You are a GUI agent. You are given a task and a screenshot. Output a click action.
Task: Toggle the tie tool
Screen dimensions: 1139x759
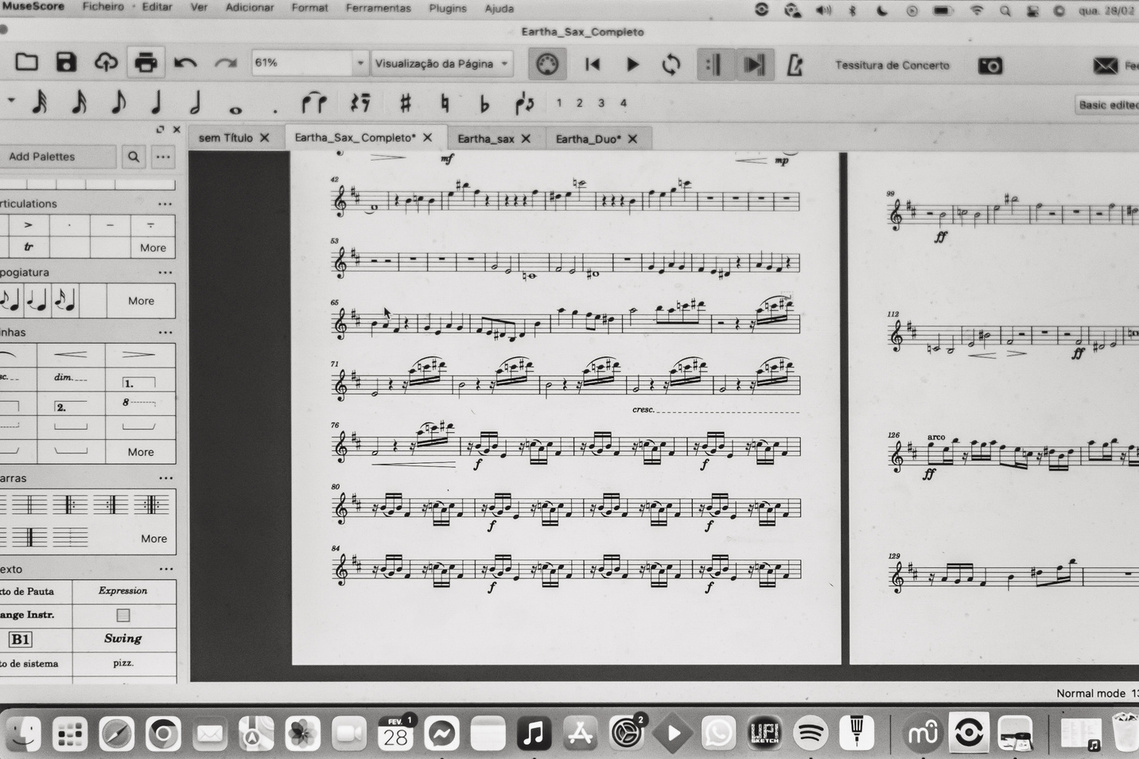[314, 104]
